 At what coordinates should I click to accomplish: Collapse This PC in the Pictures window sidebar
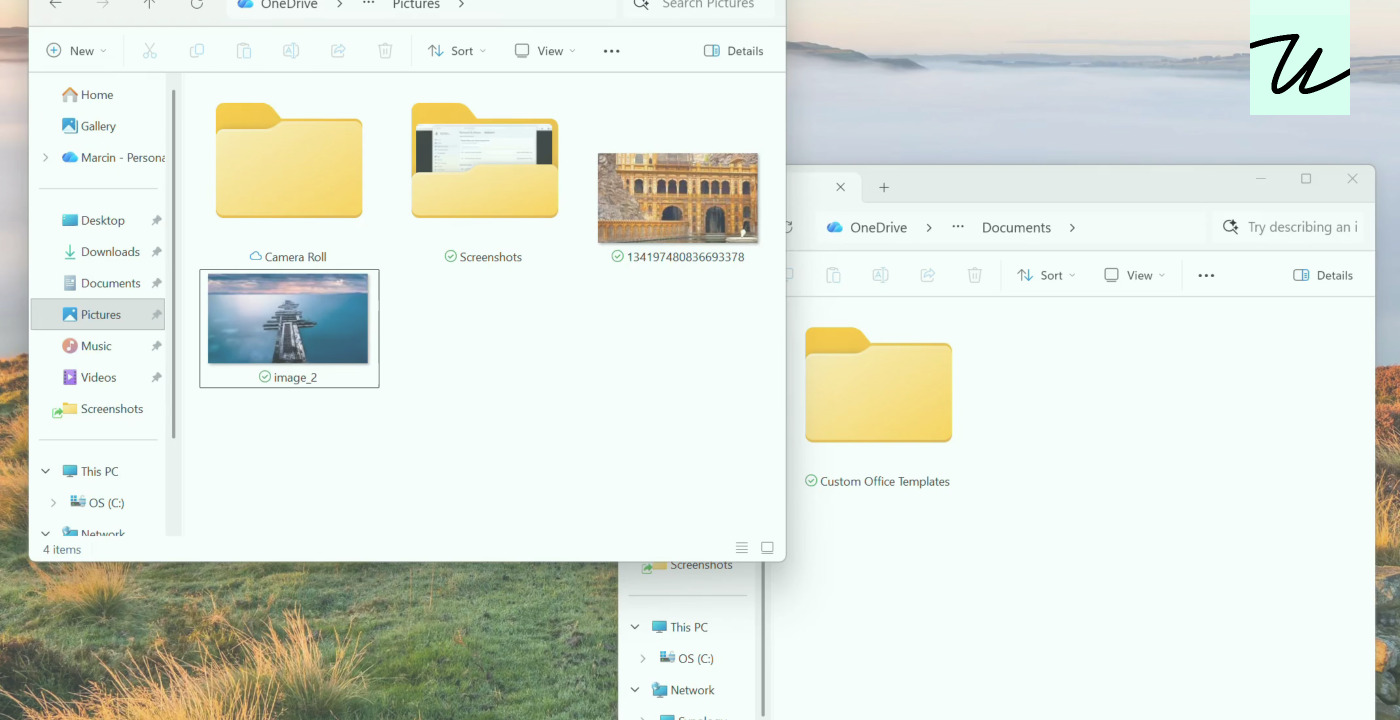pos(45,472)
